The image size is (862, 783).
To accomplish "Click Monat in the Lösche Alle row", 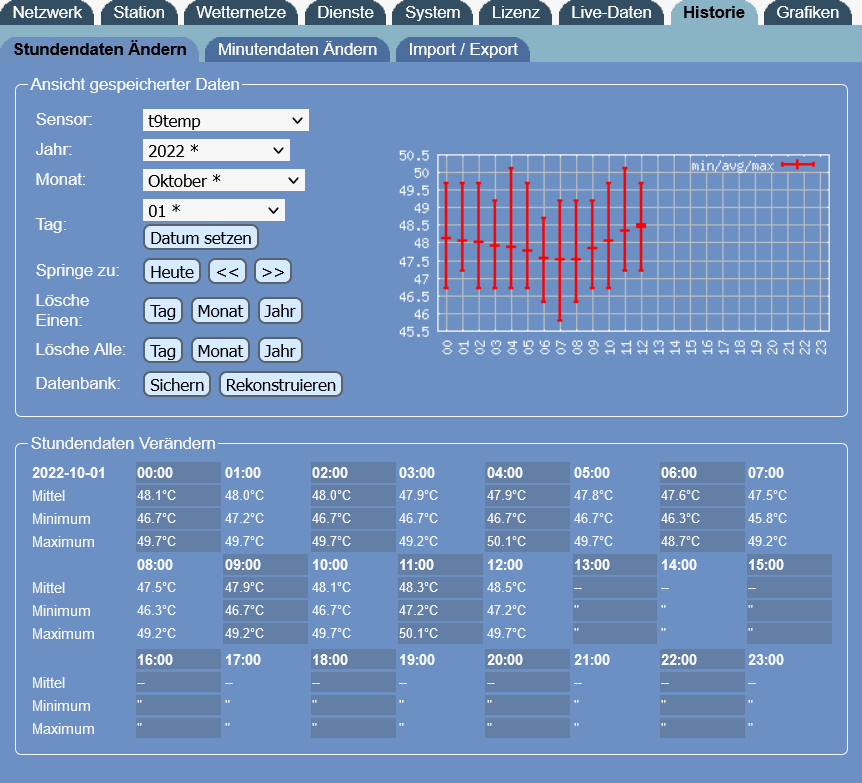I will tap(220, 351).
